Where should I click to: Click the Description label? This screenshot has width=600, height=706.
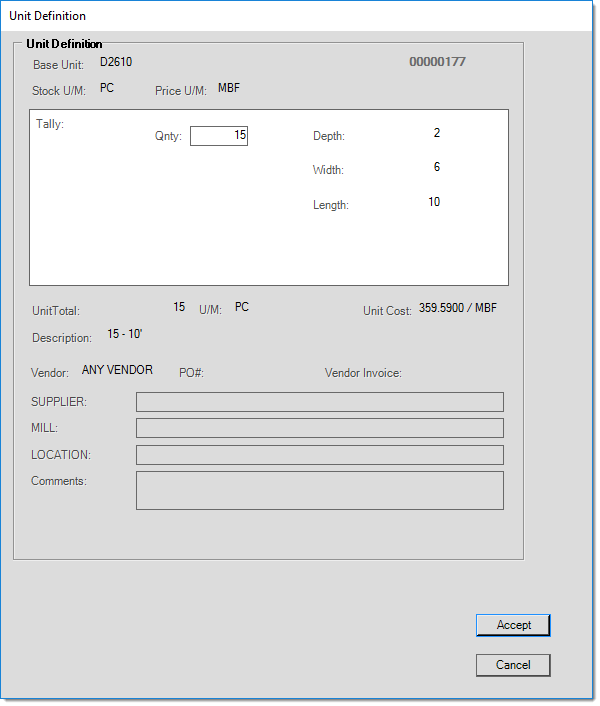coord(62,338)
